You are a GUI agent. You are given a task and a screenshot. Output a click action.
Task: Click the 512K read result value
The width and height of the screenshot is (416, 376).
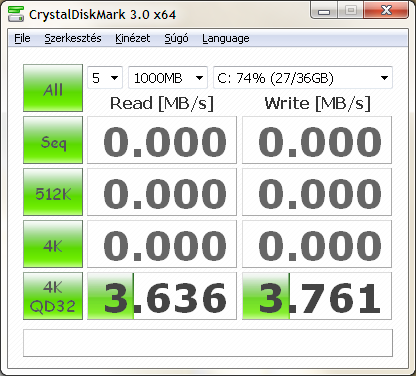[x=162, y=192]
